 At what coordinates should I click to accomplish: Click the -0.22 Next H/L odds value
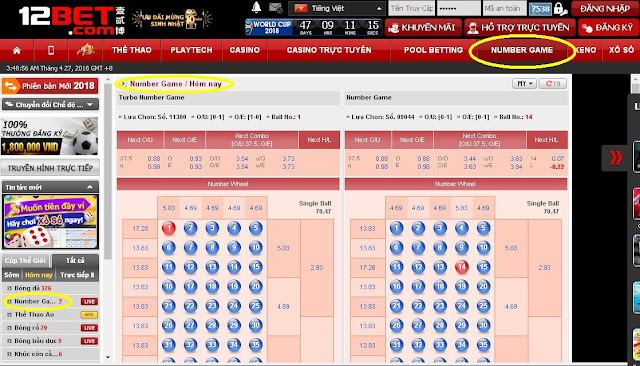point(556,166)
